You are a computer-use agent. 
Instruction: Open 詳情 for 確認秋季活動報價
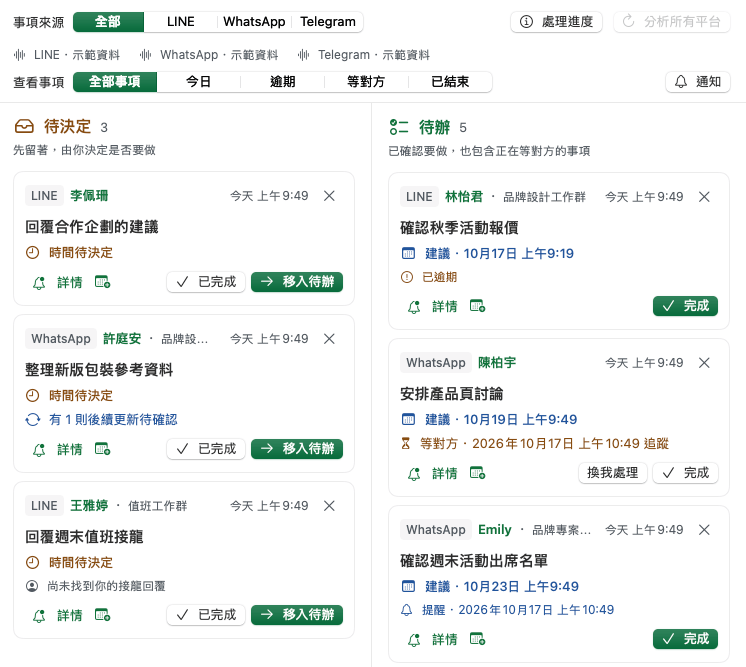444,307
